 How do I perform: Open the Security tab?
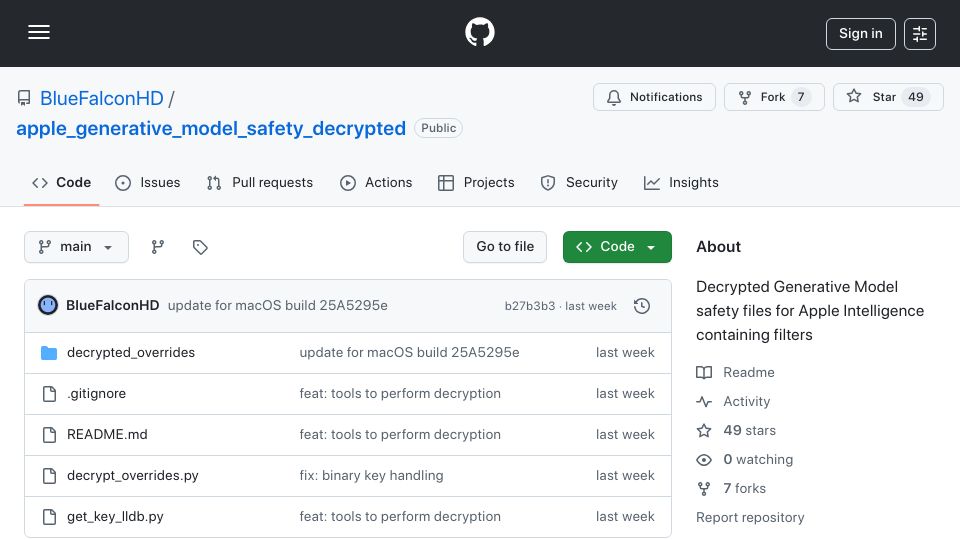coord(579,182)
